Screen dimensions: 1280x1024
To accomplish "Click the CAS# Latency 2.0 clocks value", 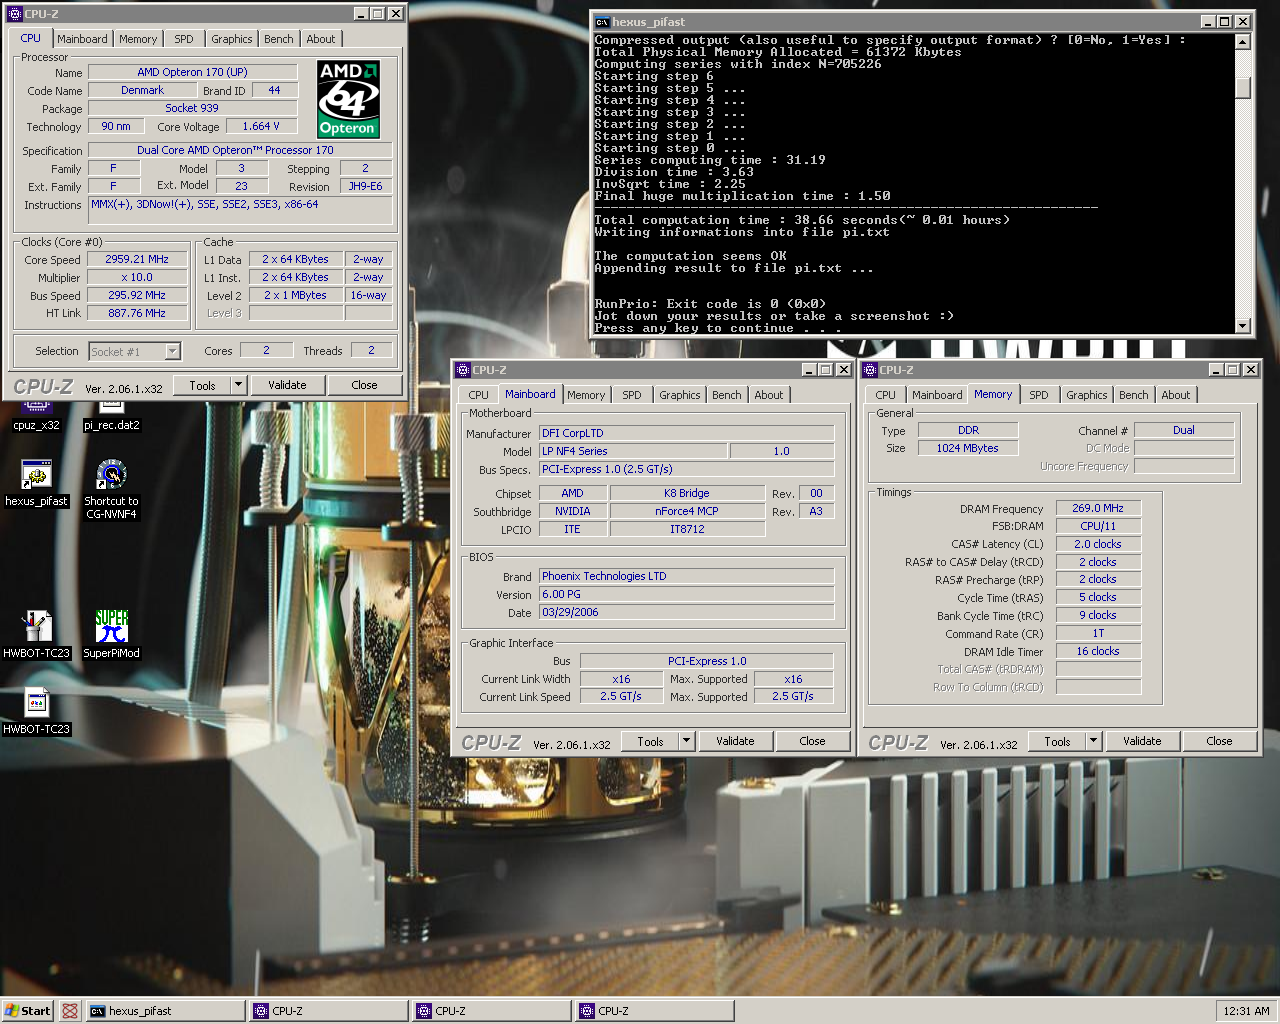I will click(x=1098, y=544).
